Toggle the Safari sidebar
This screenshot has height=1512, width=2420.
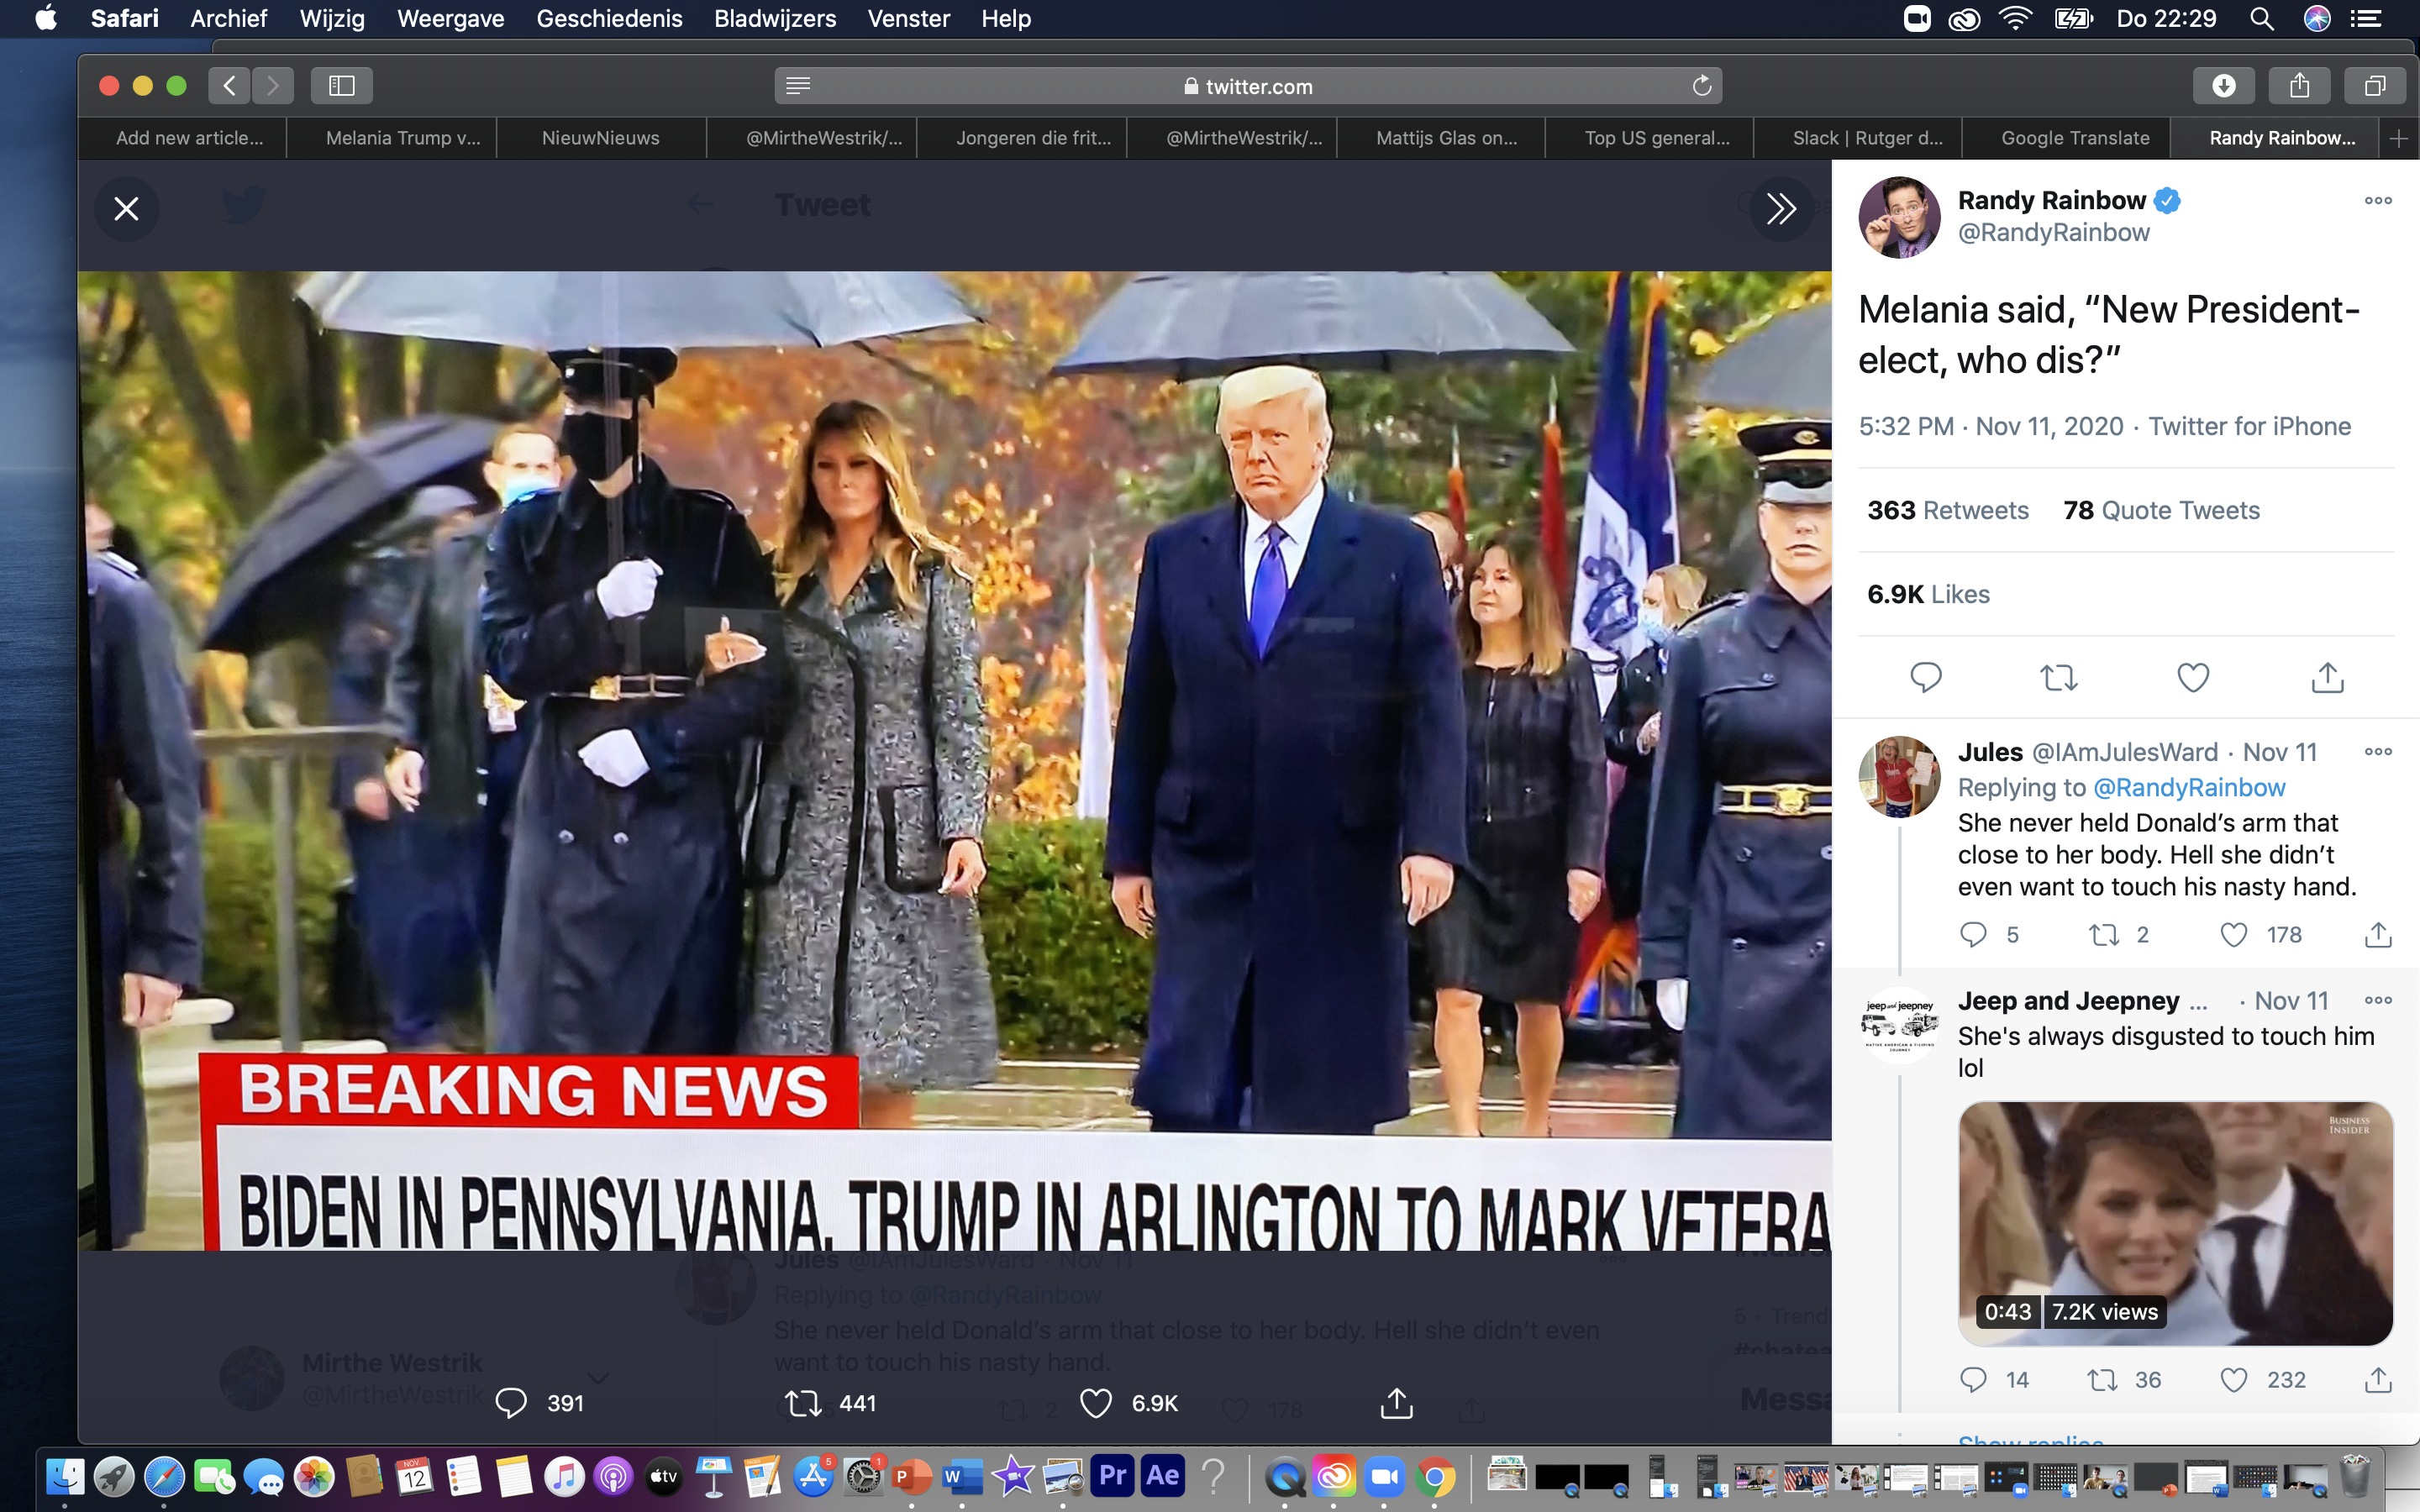pyautogui.click(x=342, y=86)
